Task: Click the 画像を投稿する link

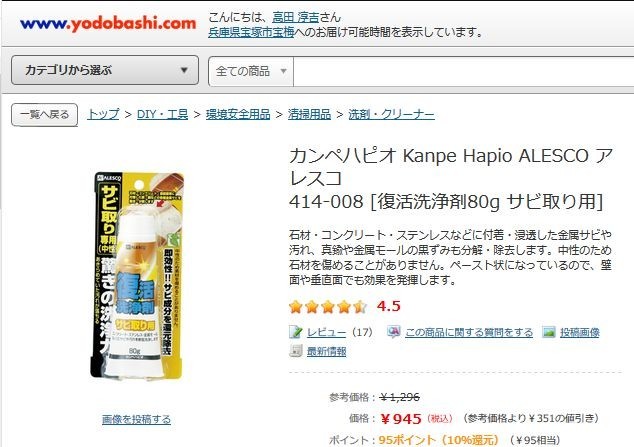Action: 136,419
